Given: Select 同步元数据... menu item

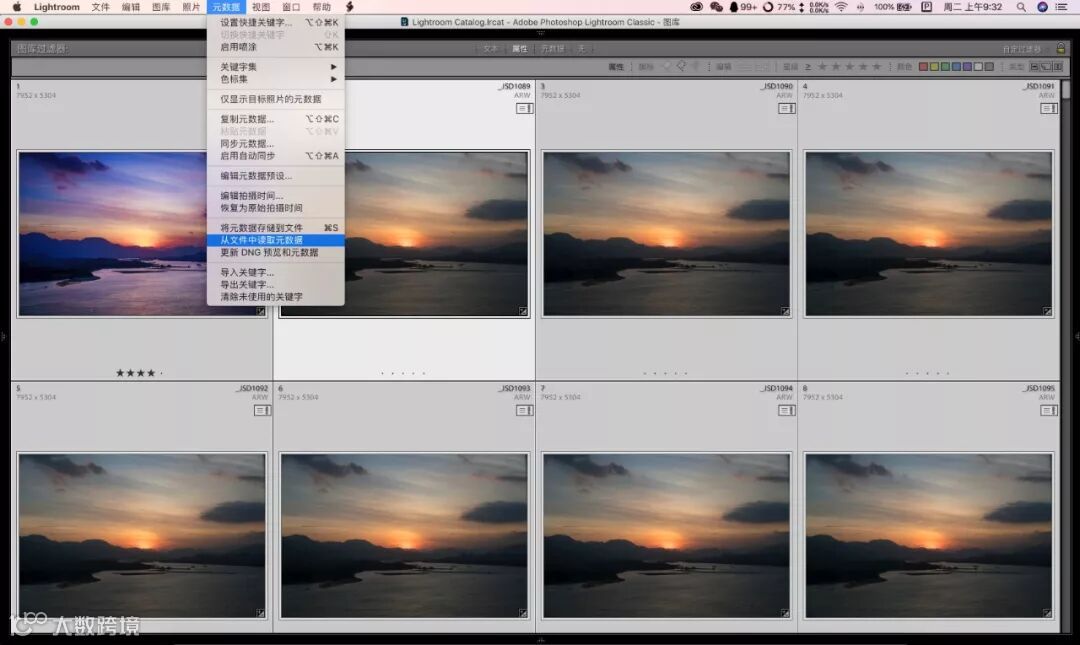Looking at the screenshot, I should coord(276,144).
